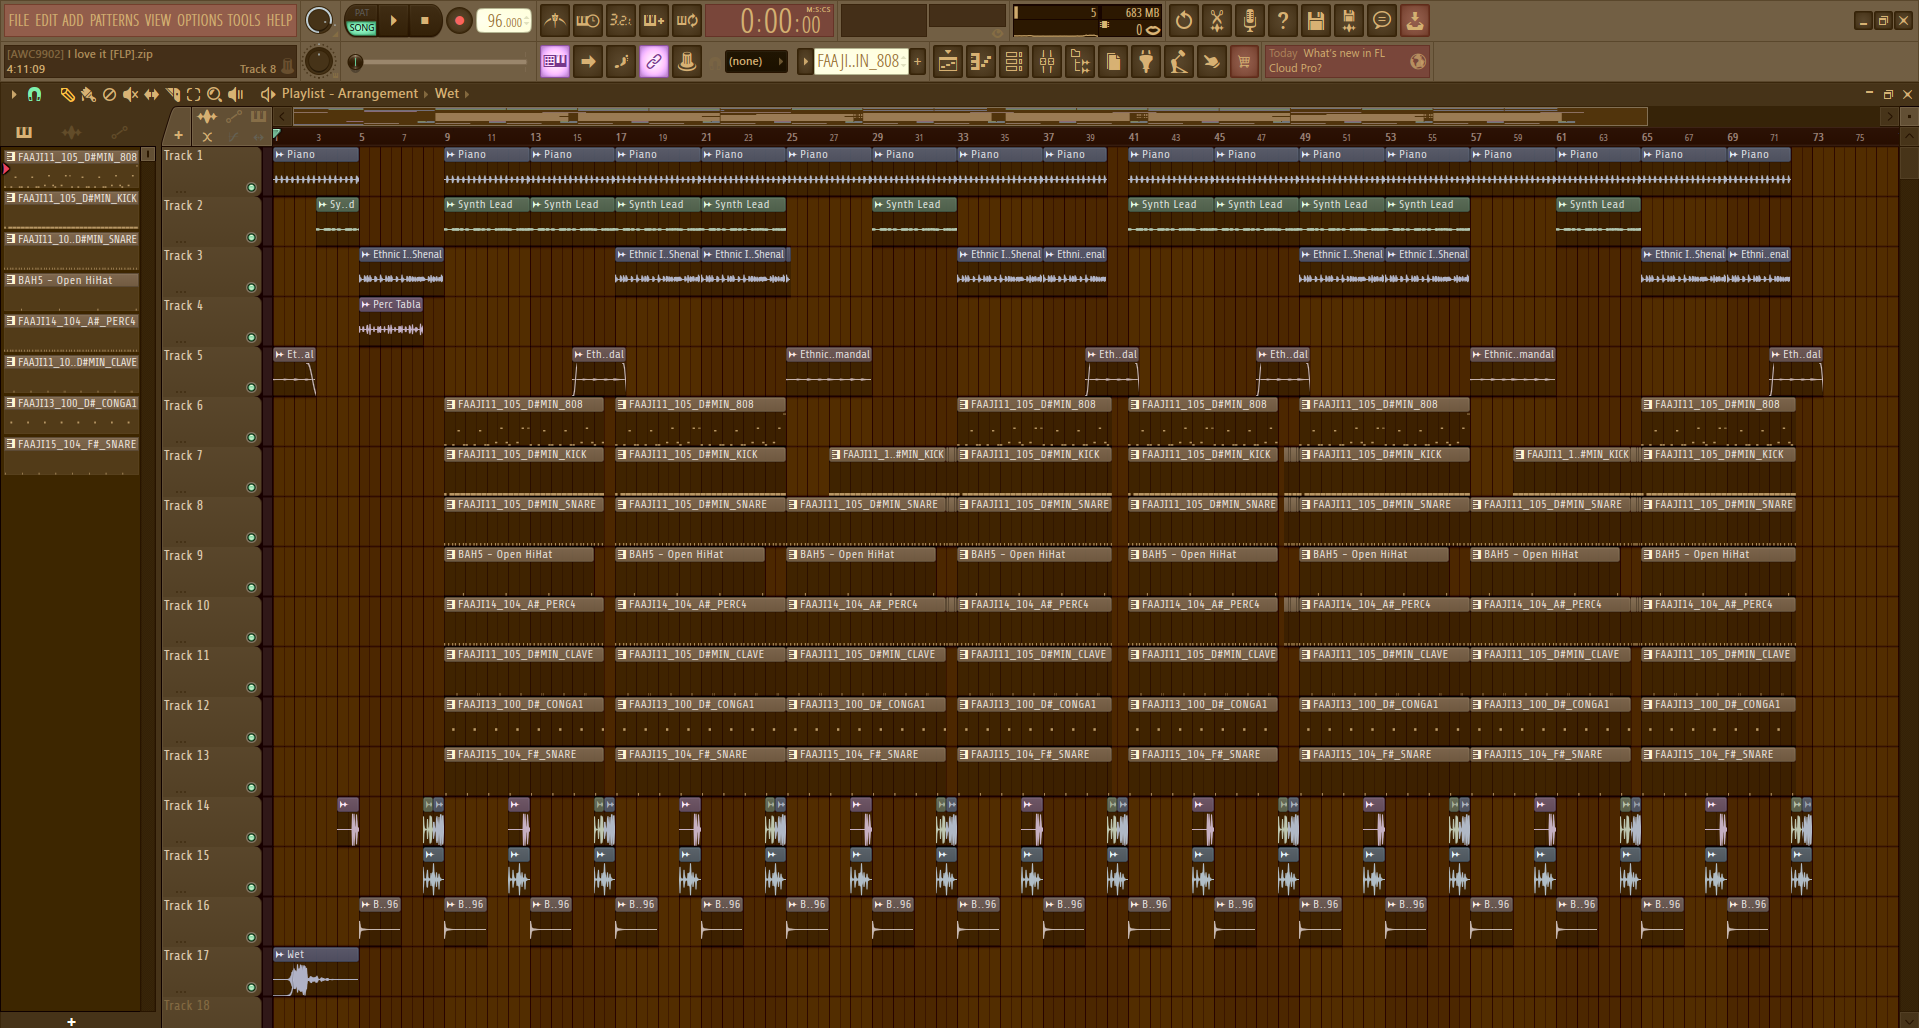1919x1028 pixels.
Task: Open the Piano roll view icon
Action: (981, 62)
